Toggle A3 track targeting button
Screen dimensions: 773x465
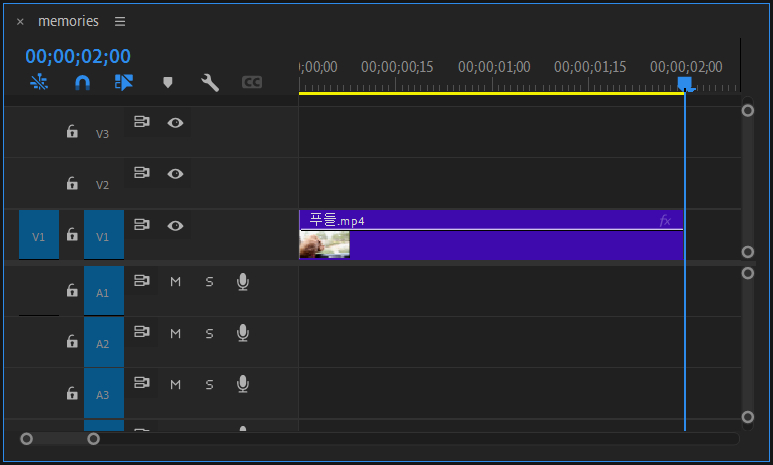pyautogui.click(x=104, y=393)
